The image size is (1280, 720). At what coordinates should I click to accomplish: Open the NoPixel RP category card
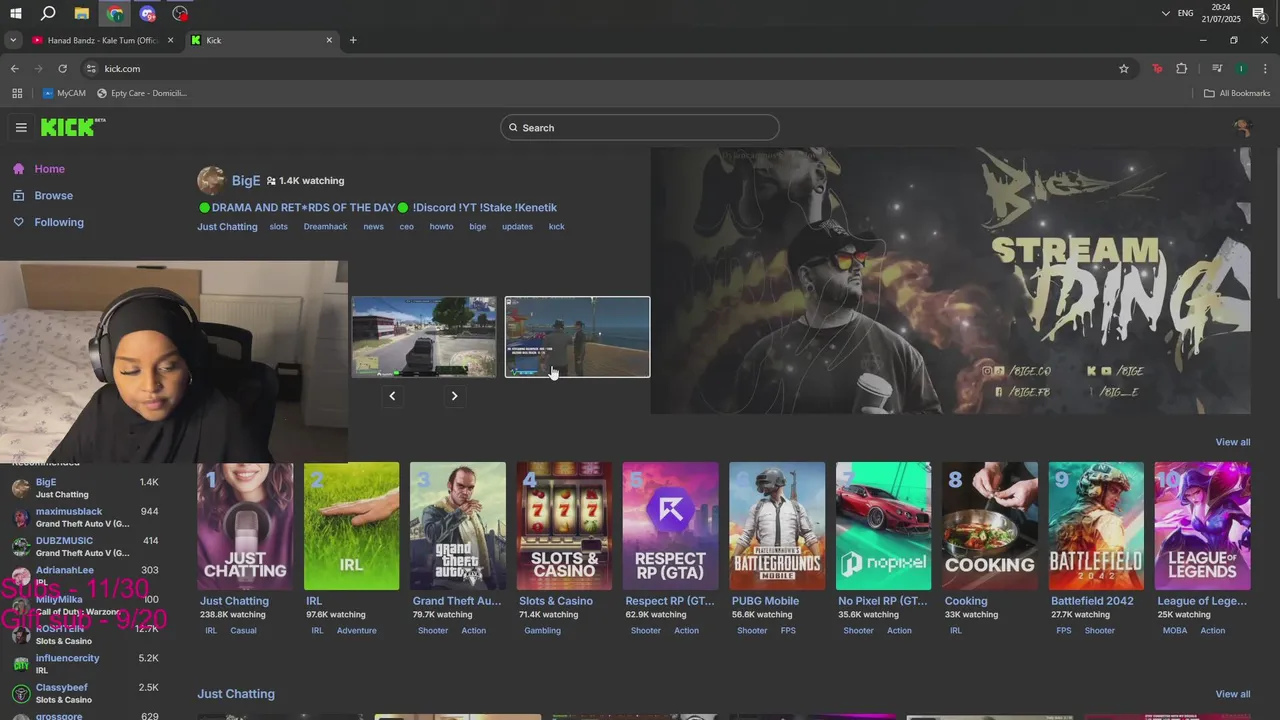883,526
